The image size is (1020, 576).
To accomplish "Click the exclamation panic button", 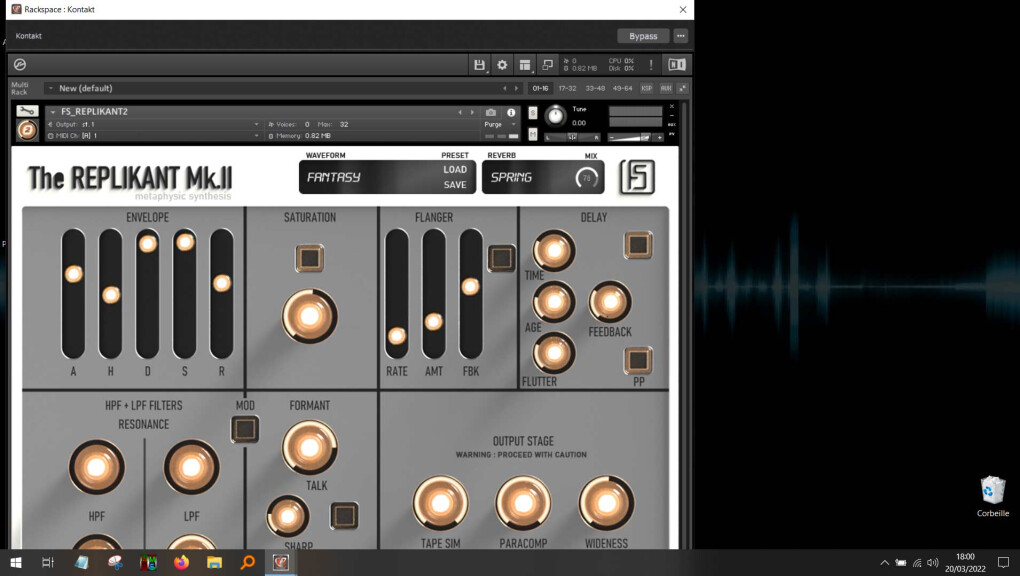I will (x=651, y=64).
